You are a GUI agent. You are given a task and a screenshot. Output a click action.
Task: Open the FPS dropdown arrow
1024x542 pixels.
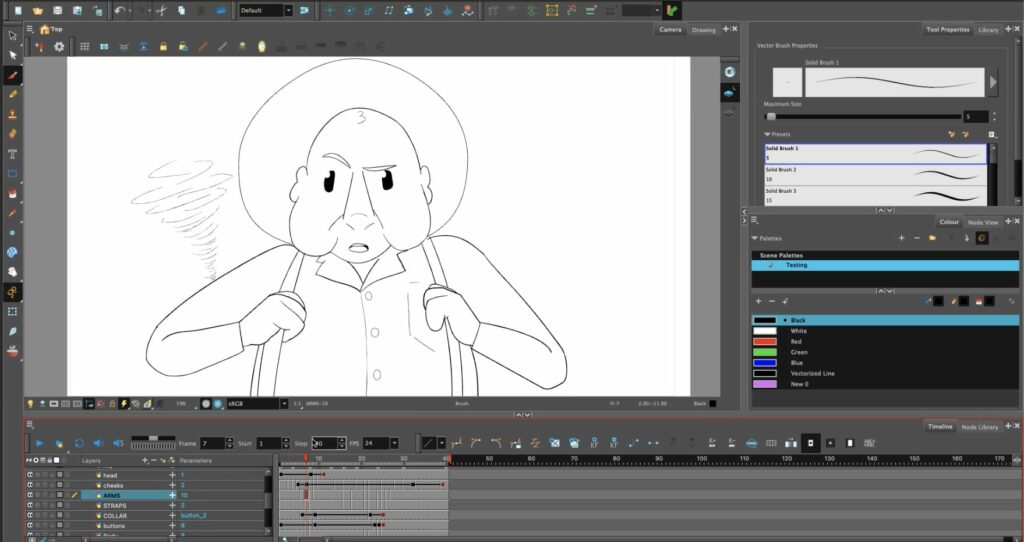click(x=394, y=443)
